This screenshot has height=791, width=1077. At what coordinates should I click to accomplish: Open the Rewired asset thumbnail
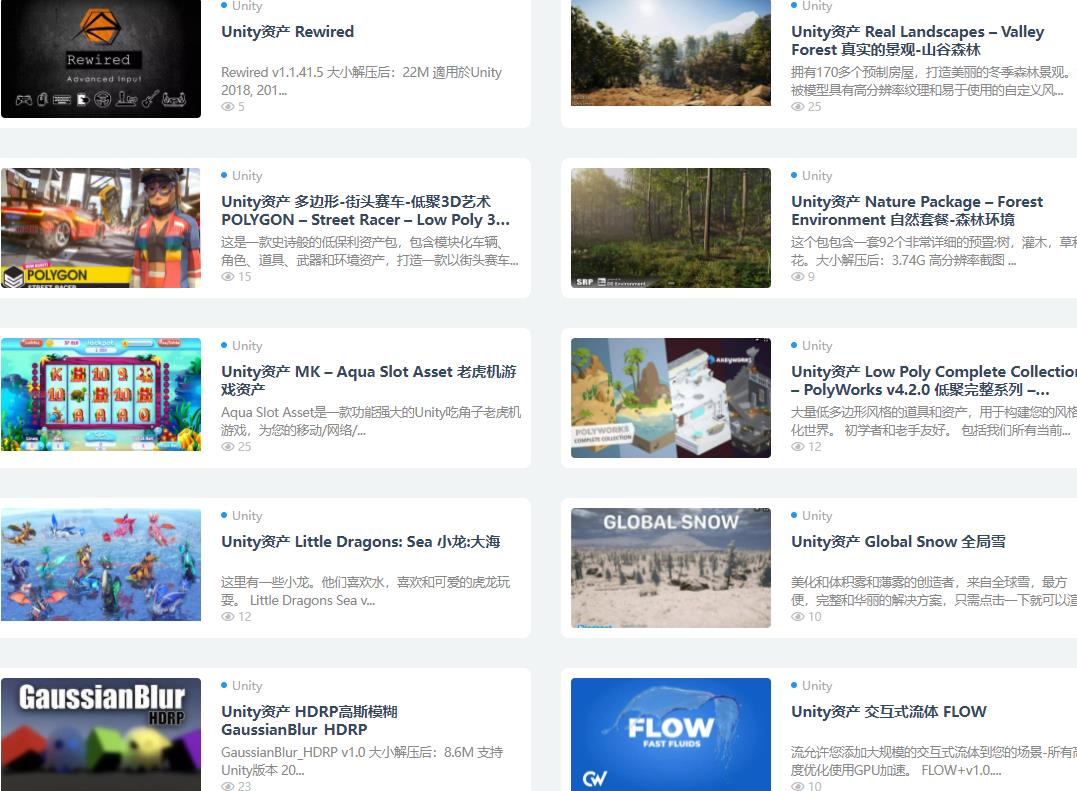pos(101,58)
